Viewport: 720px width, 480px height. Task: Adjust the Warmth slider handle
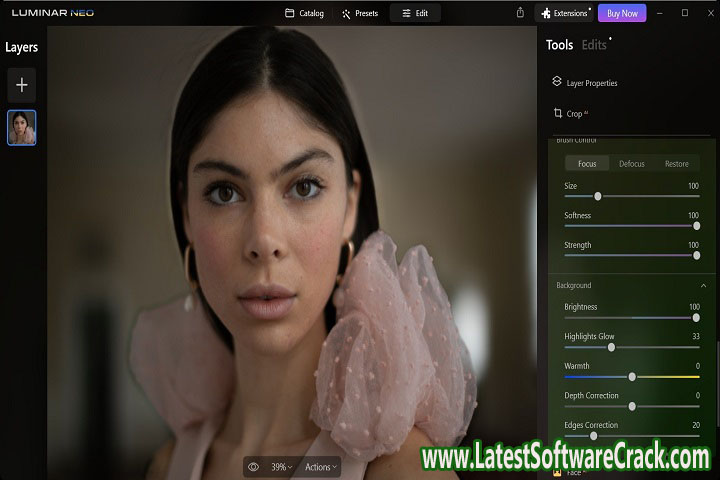[x=632, y=377]
